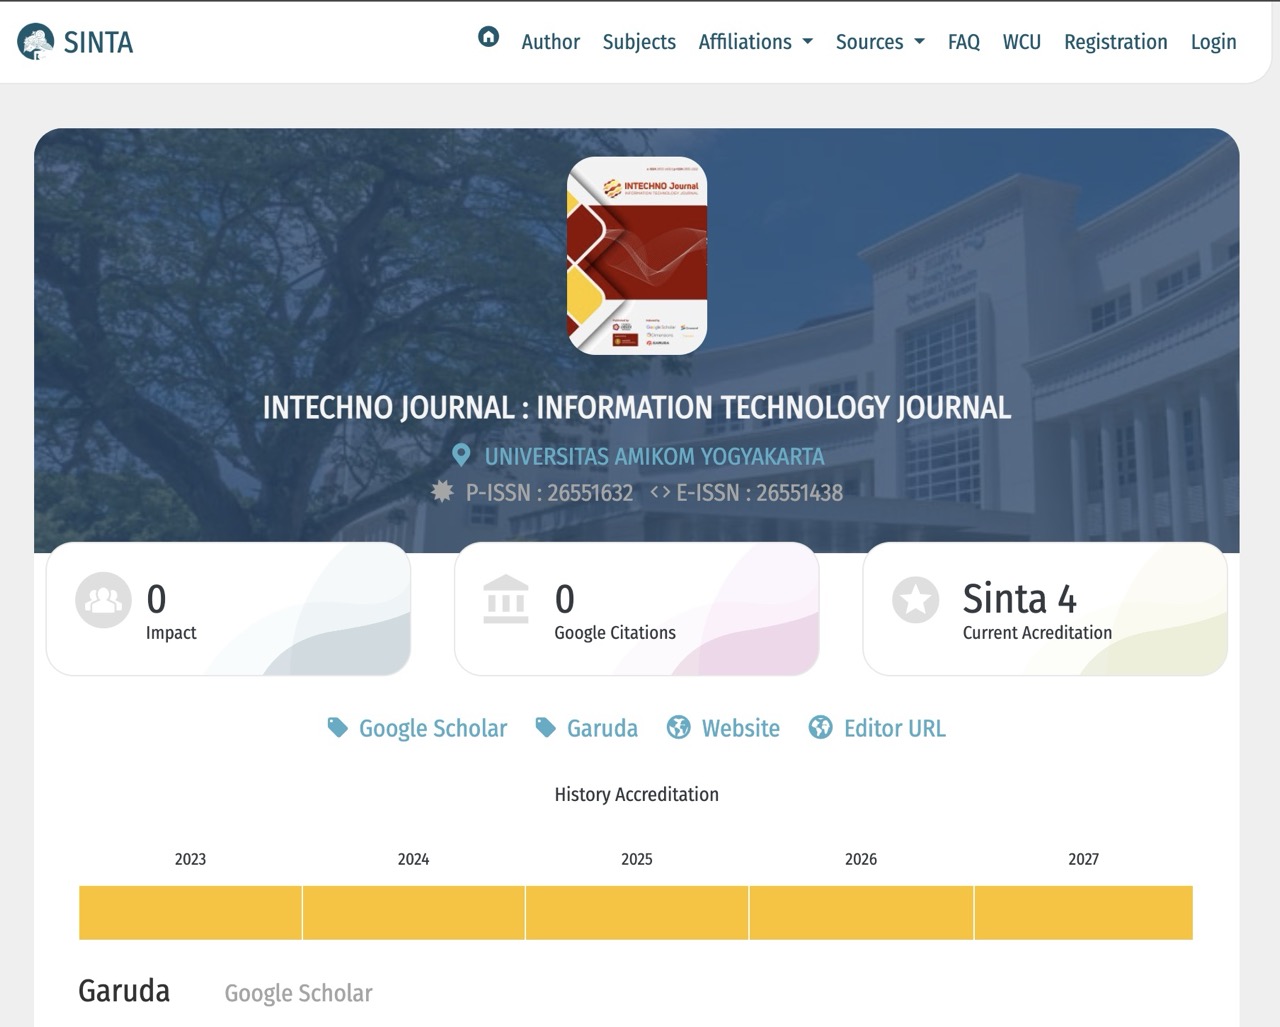Select the Garuda tab heading
Viewport: 1280px width, 1027px height.
pos(124,991)
